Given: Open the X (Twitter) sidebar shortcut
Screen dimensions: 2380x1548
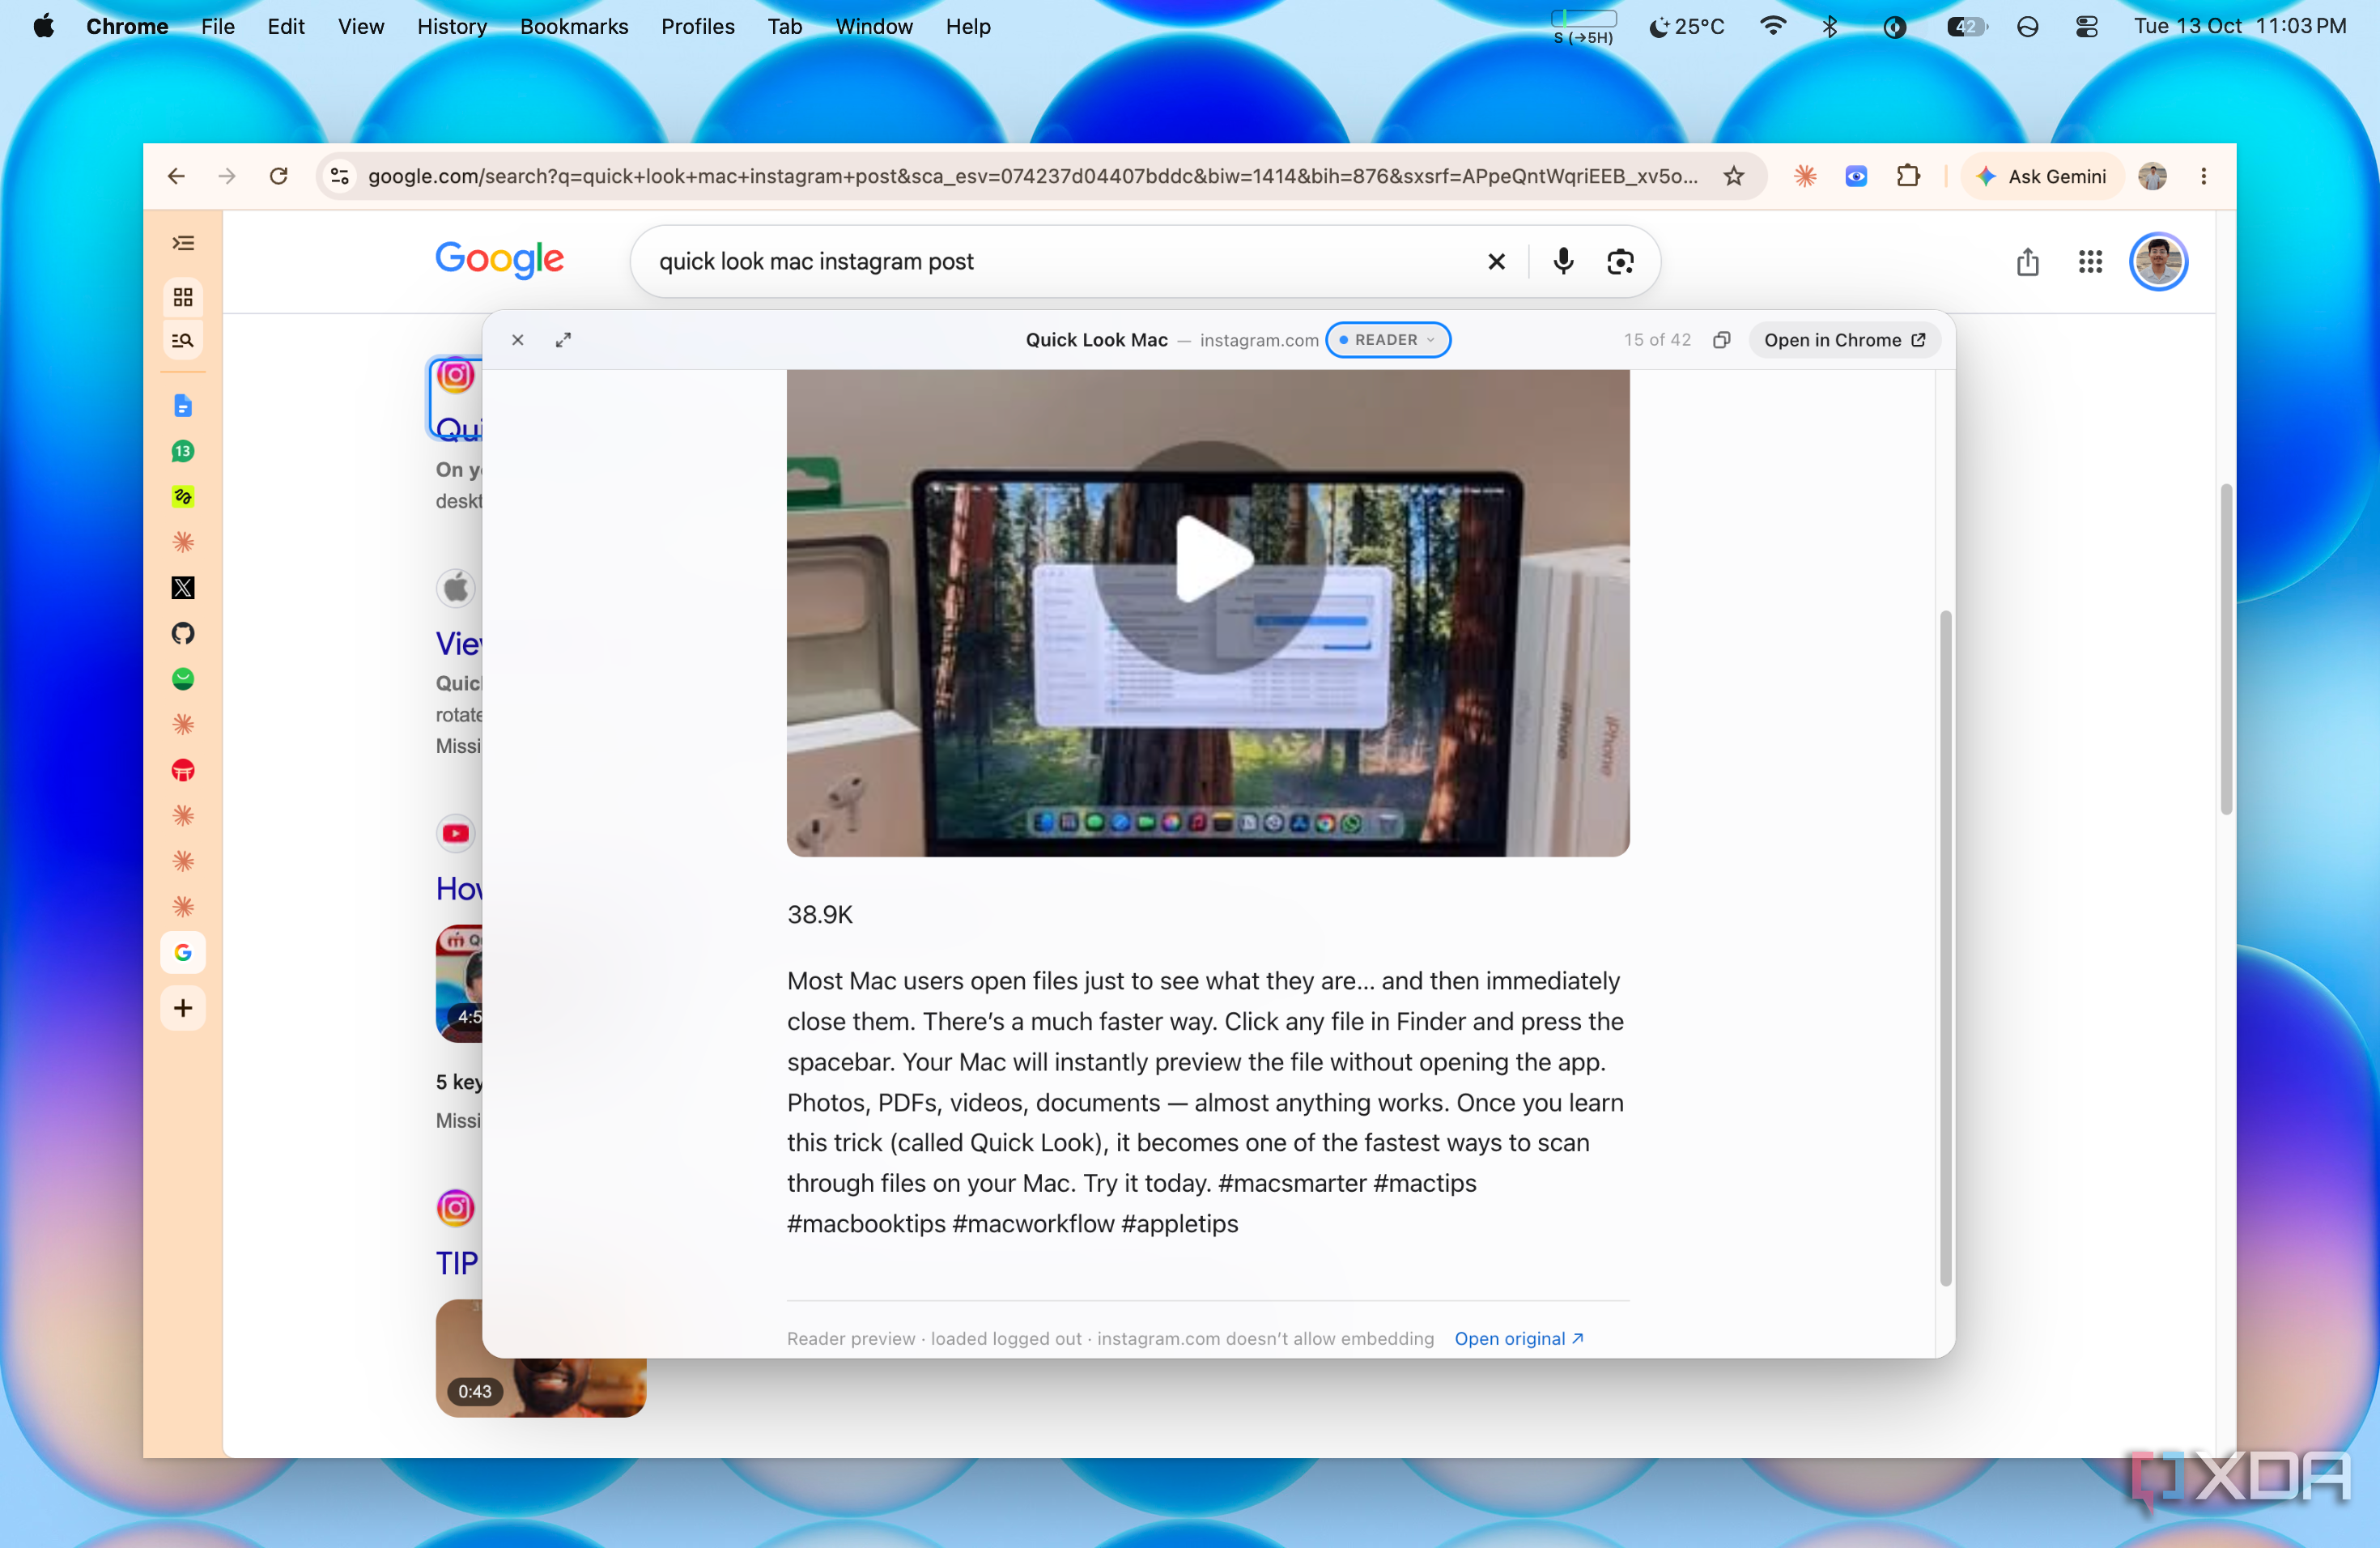Looking at the screenshot, I should 183,587.
